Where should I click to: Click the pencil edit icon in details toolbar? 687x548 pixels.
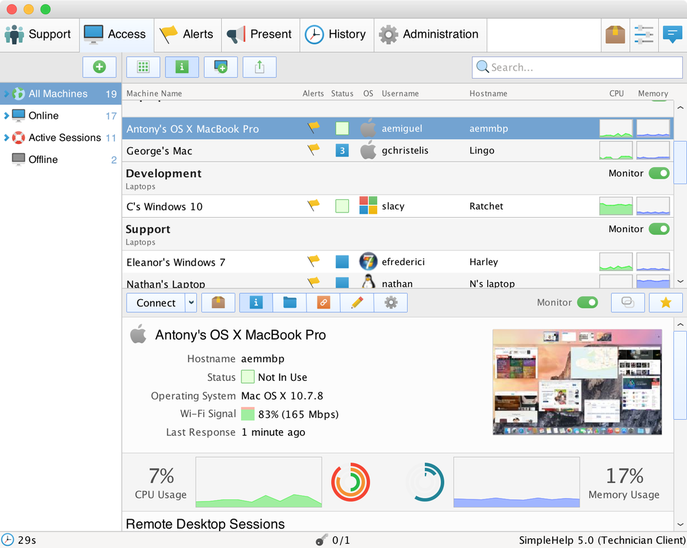357,303
